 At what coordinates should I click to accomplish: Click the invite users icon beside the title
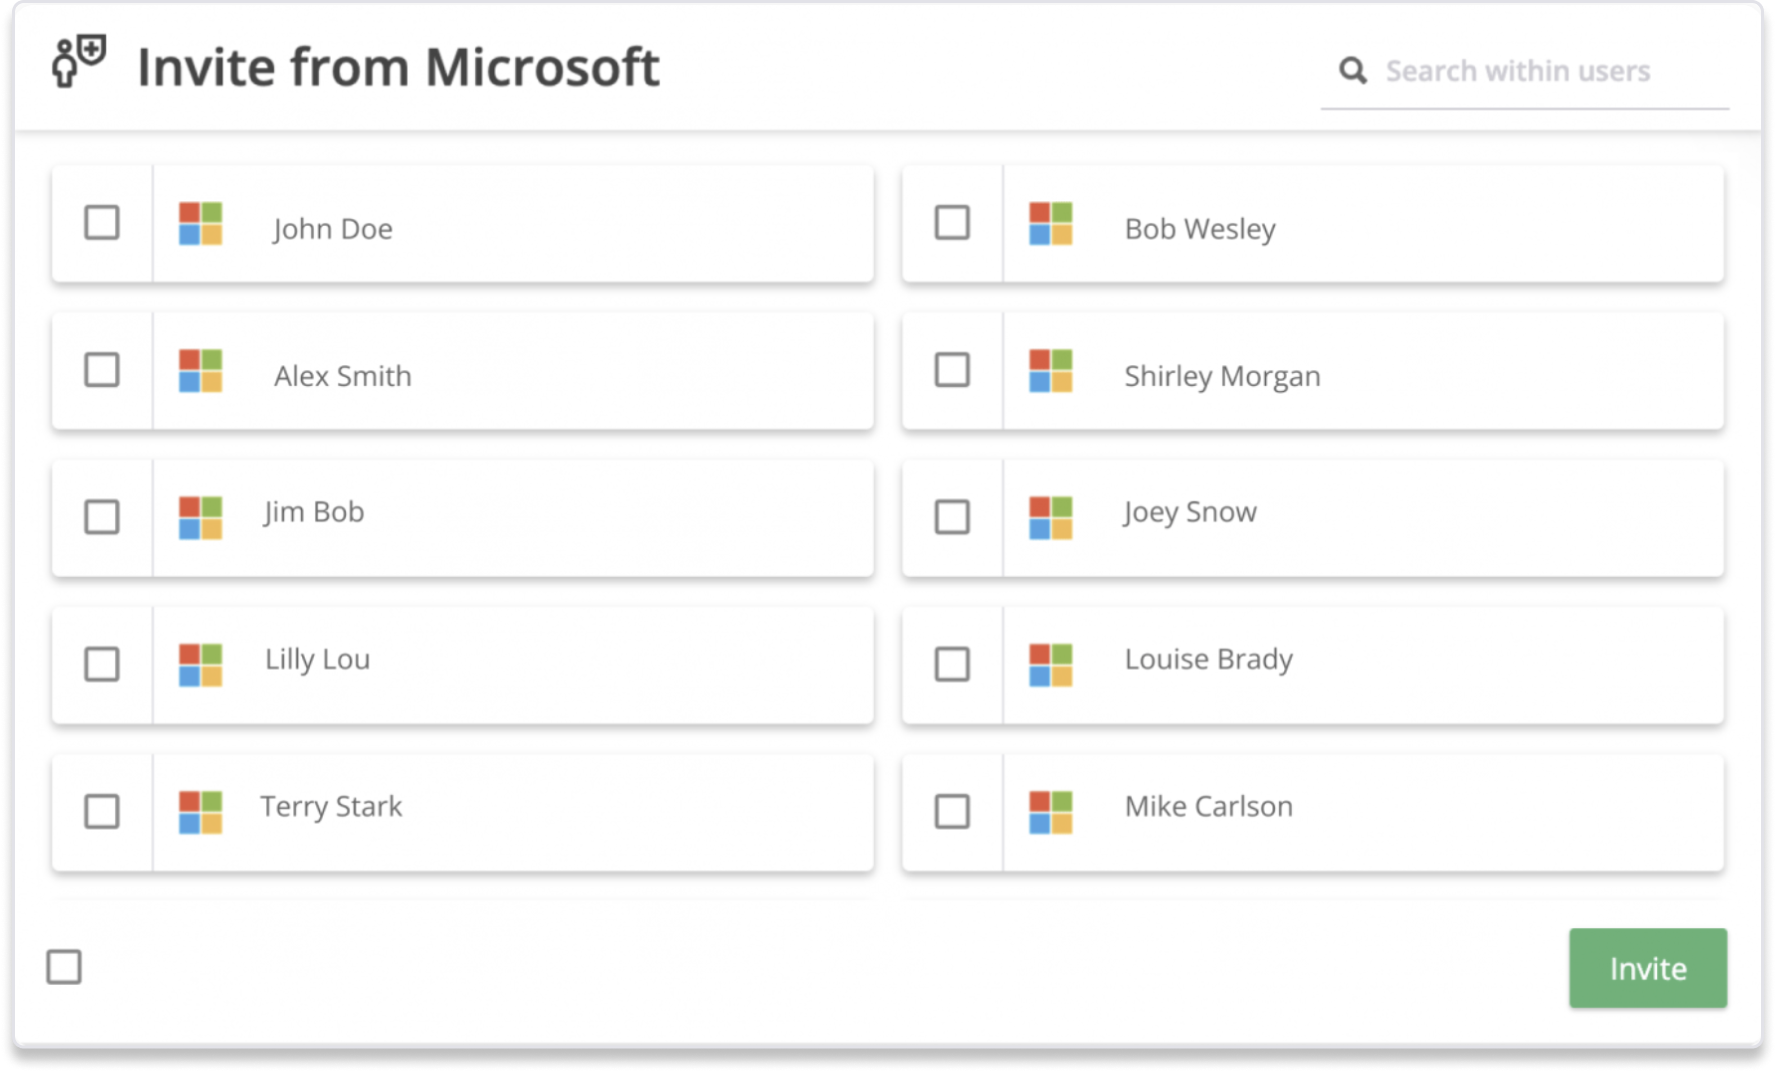[x=79, y=62]
